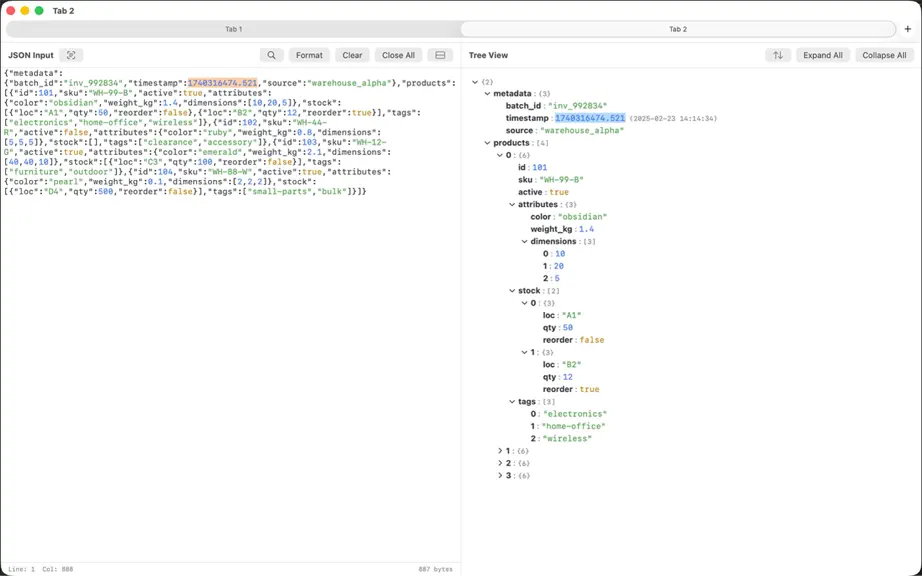Collapse the metadata node
The image size is (922, 576).
click(487, 93)
